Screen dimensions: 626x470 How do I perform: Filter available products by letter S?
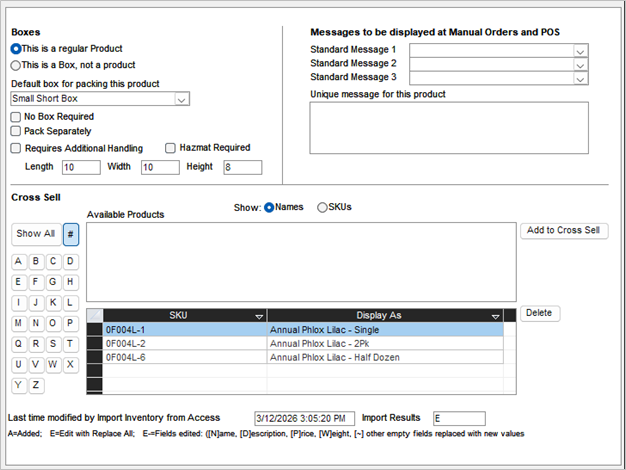(54, 344)
